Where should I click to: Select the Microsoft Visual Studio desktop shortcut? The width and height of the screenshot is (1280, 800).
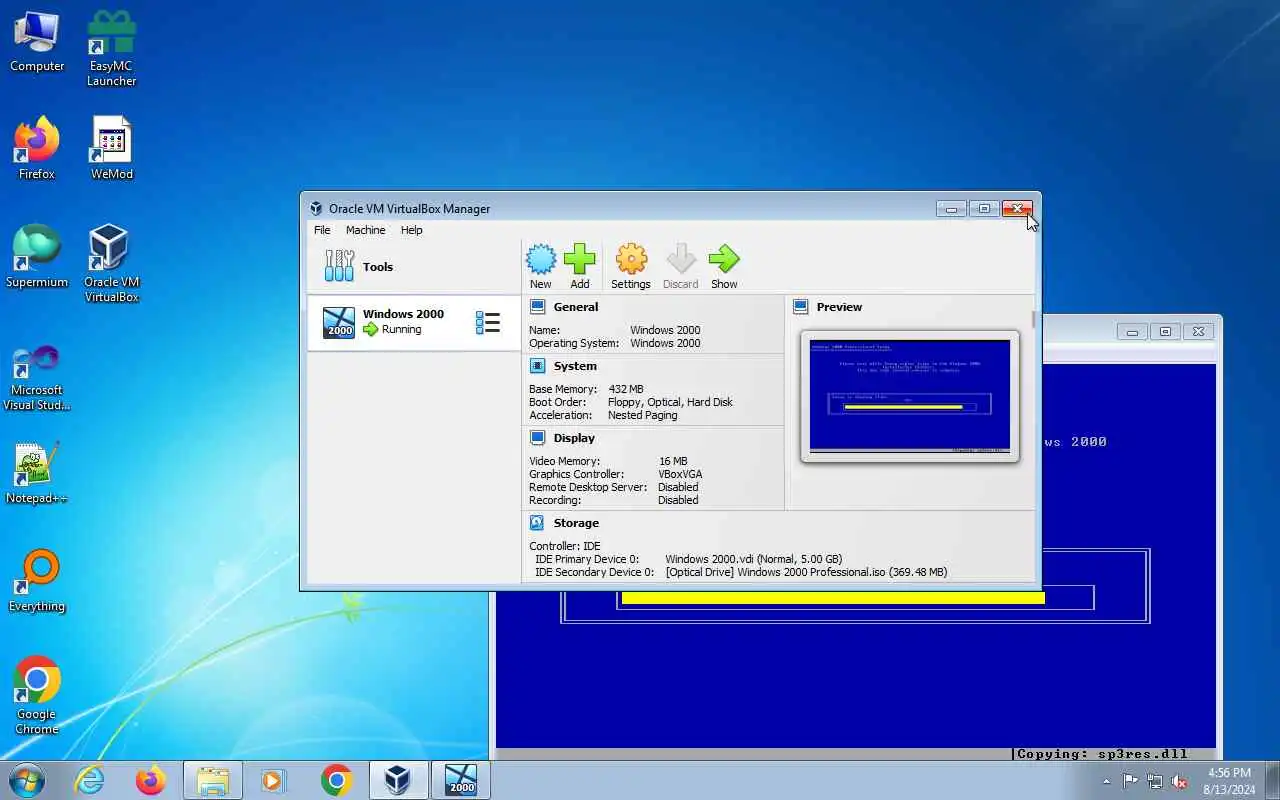[x=37, y=378]
